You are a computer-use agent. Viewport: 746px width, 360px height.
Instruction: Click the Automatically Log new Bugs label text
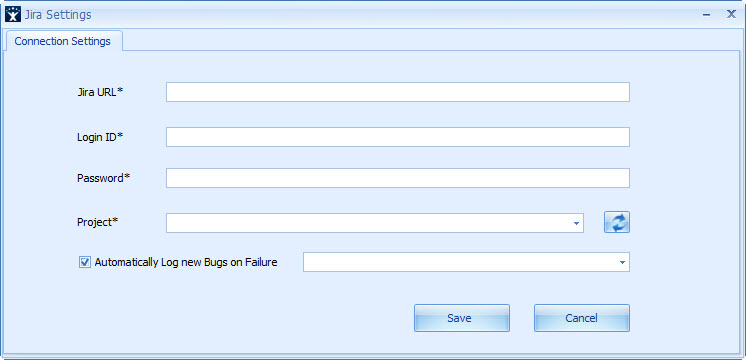coord(186,262)
